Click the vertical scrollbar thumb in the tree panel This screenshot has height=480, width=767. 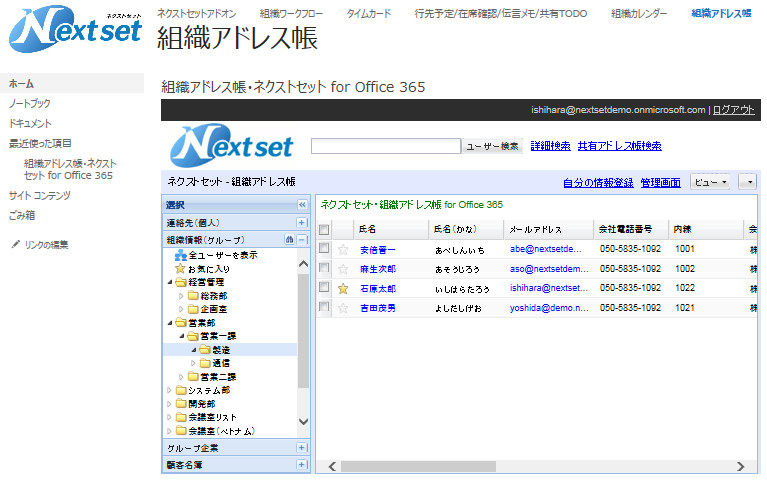pos(303,330)
